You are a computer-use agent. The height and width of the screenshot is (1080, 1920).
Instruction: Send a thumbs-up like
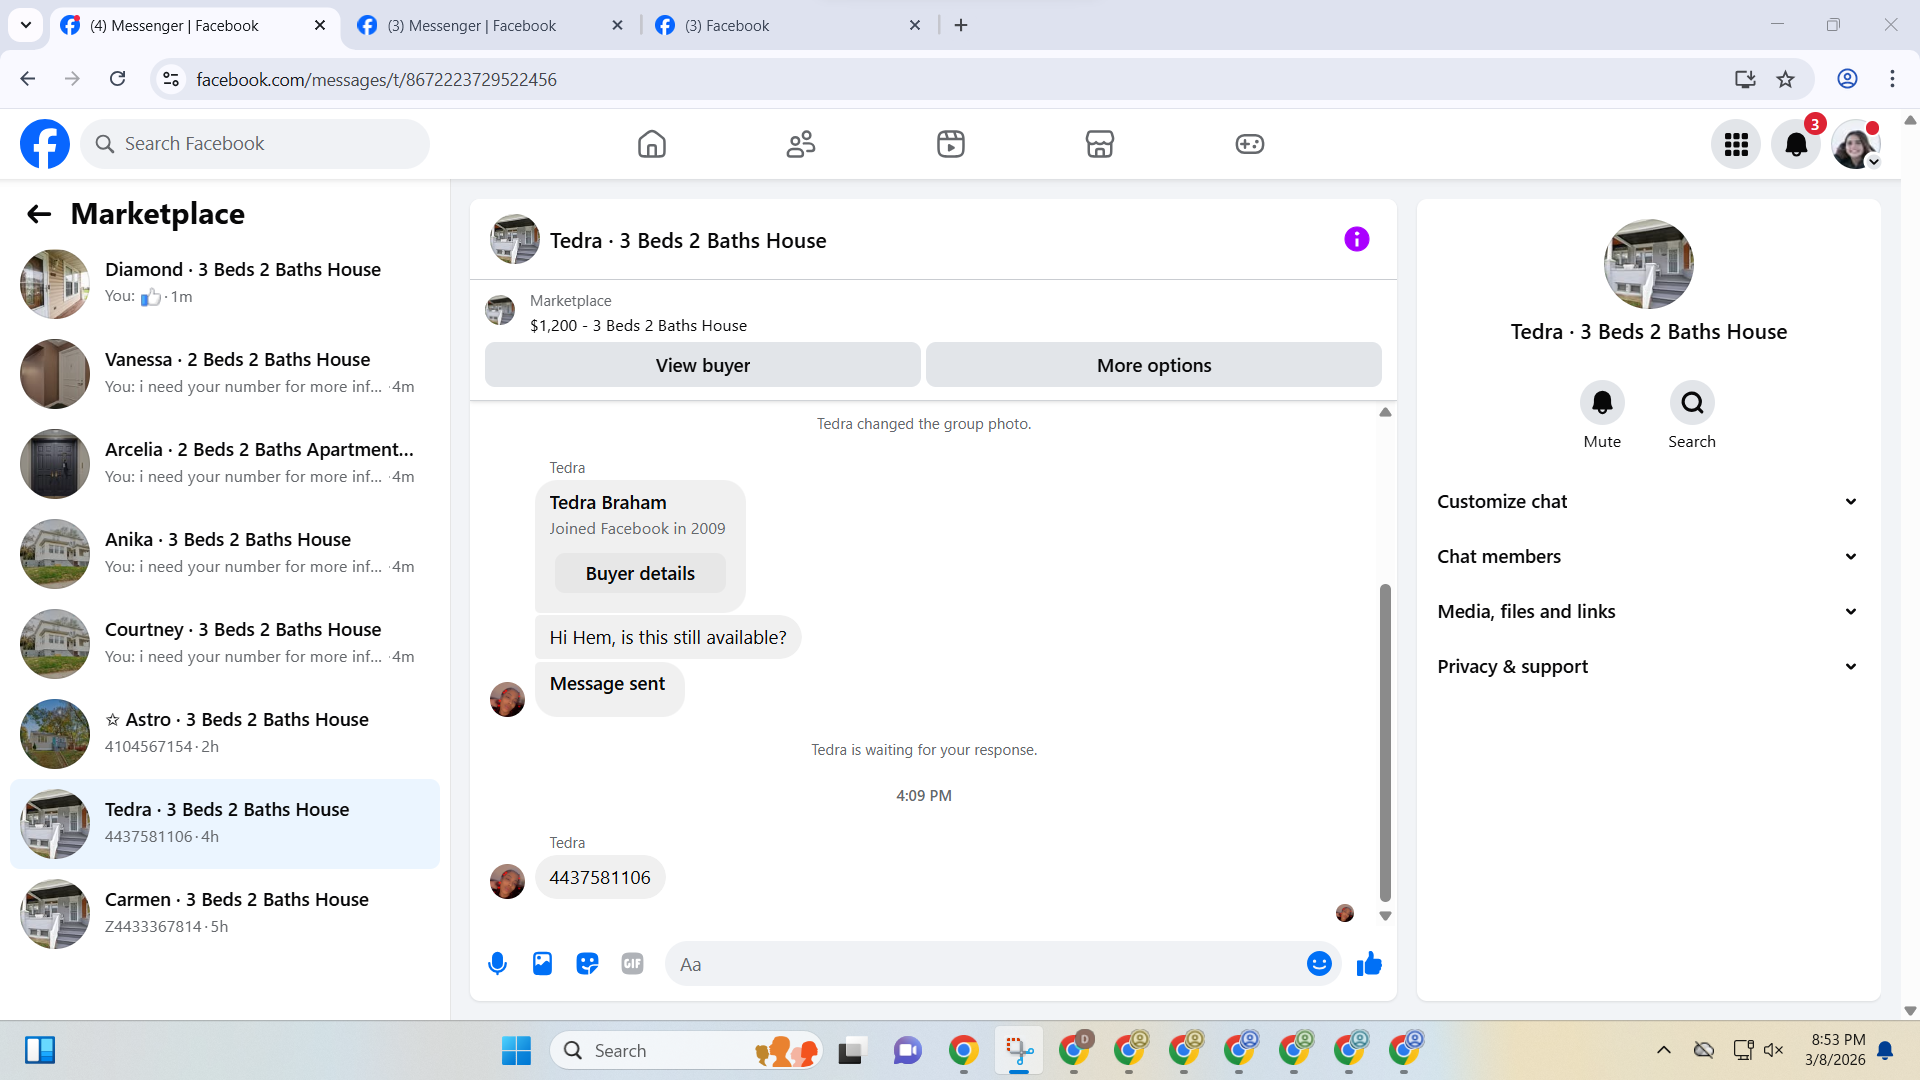[x=1369, y=964]
